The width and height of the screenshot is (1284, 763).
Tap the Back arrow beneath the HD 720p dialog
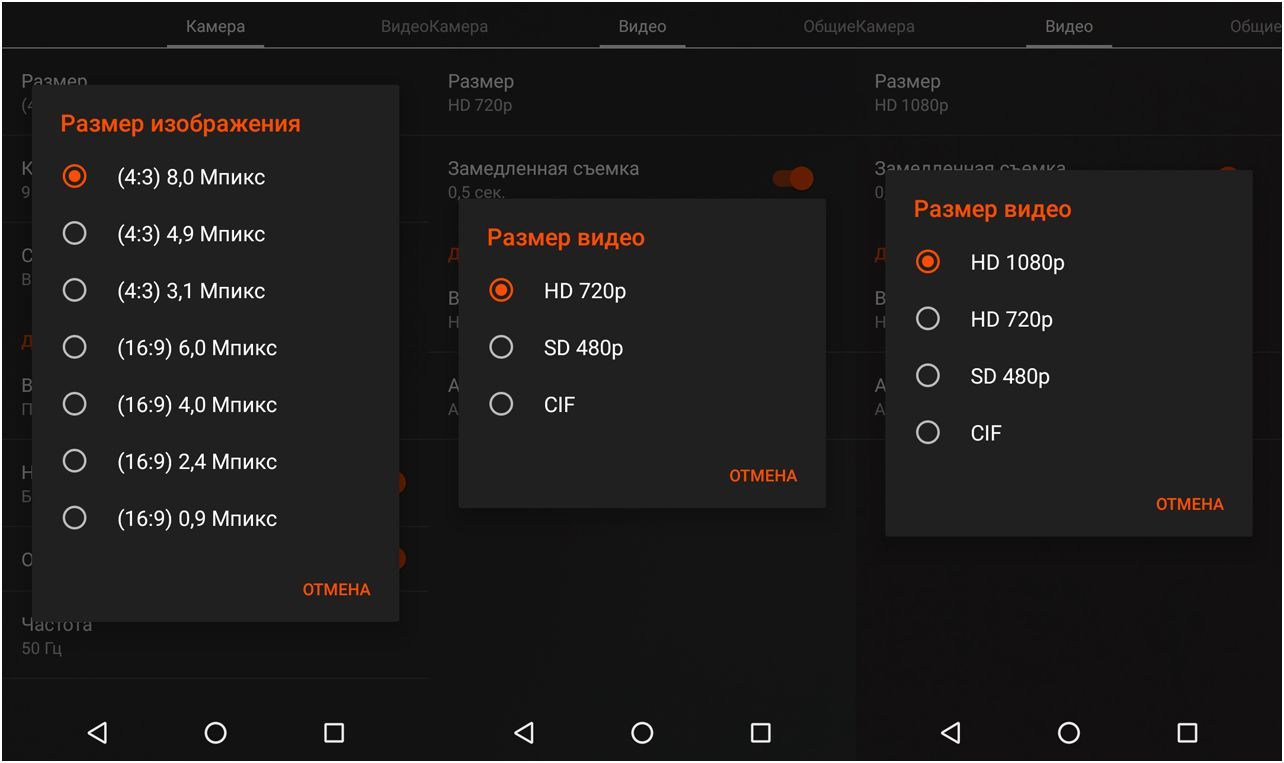pos(524,732)
